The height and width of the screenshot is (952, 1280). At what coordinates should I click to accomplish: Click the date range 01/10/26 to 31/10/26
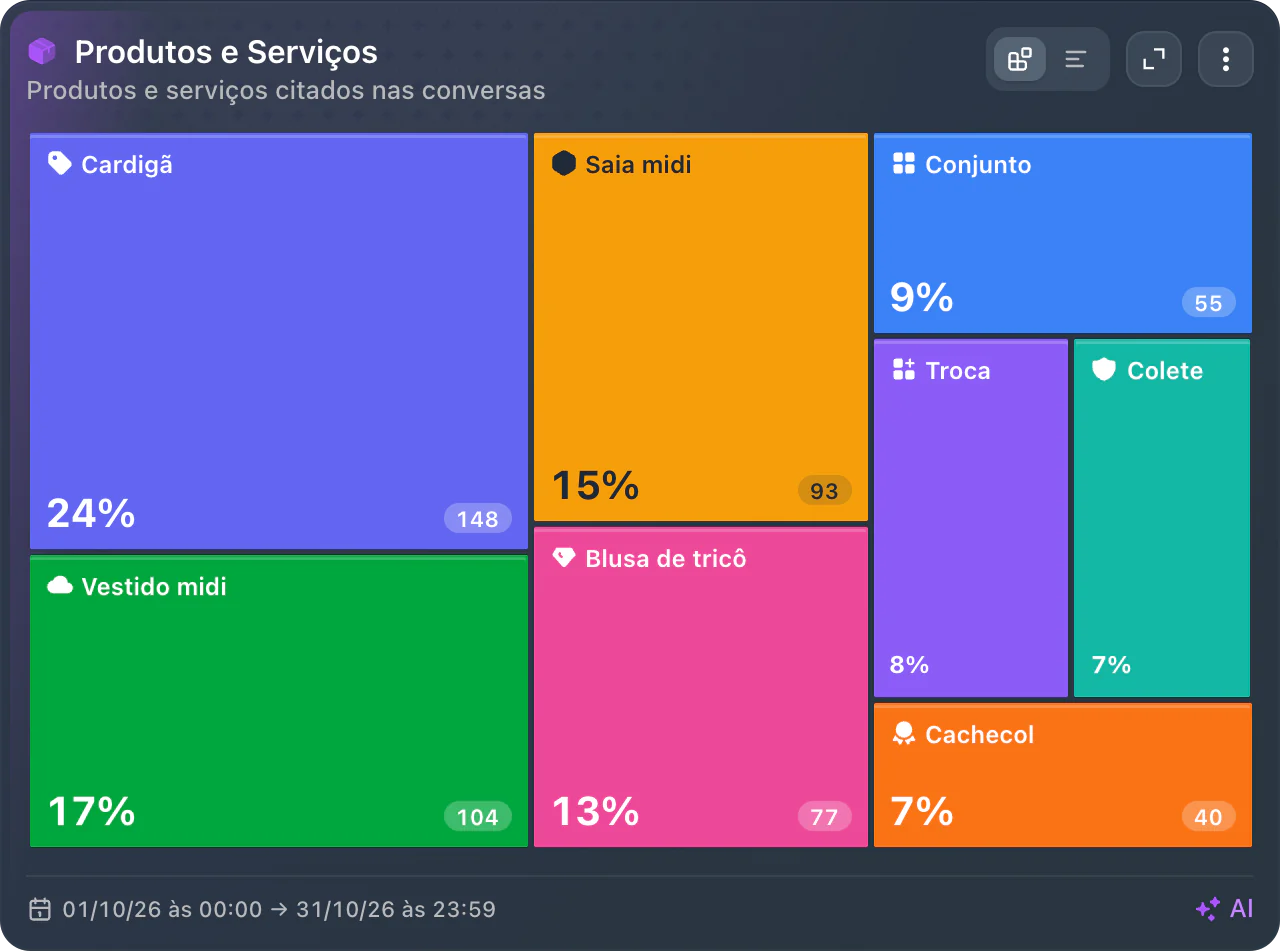[279, 909]
